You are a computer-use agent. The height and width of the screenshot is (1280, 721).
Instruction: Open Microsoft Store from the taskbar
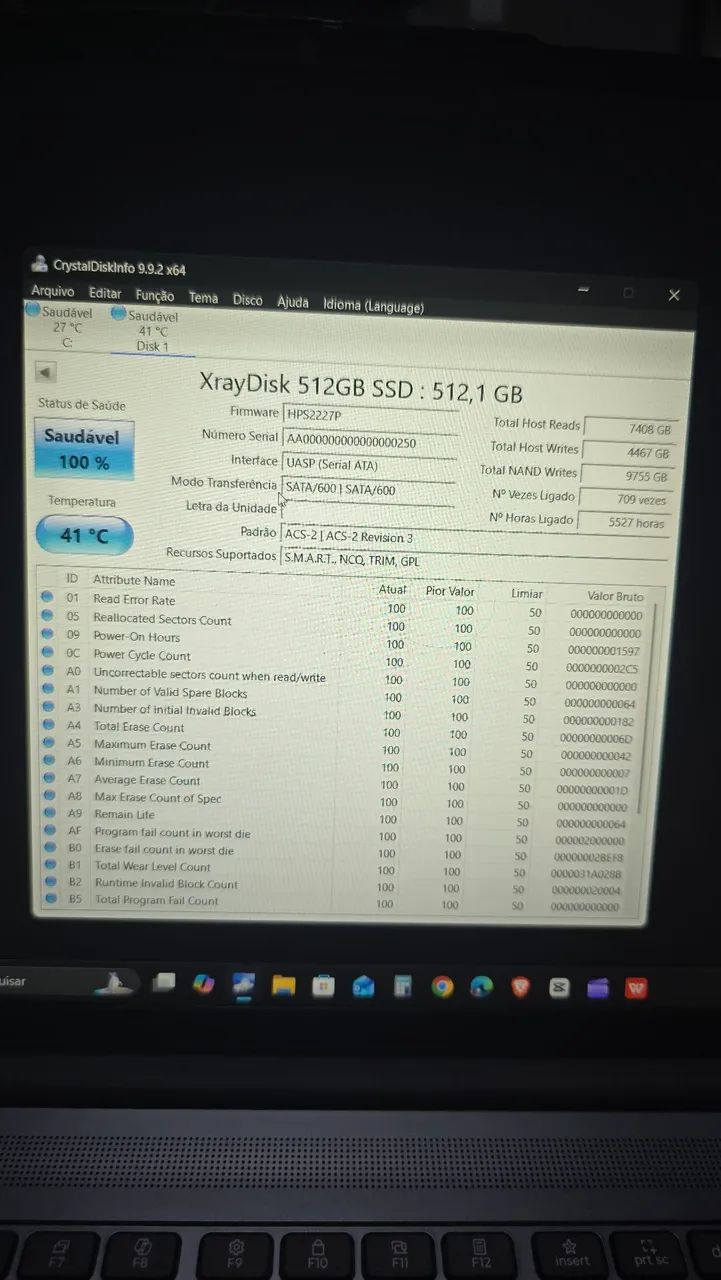(x=323, y=987)
